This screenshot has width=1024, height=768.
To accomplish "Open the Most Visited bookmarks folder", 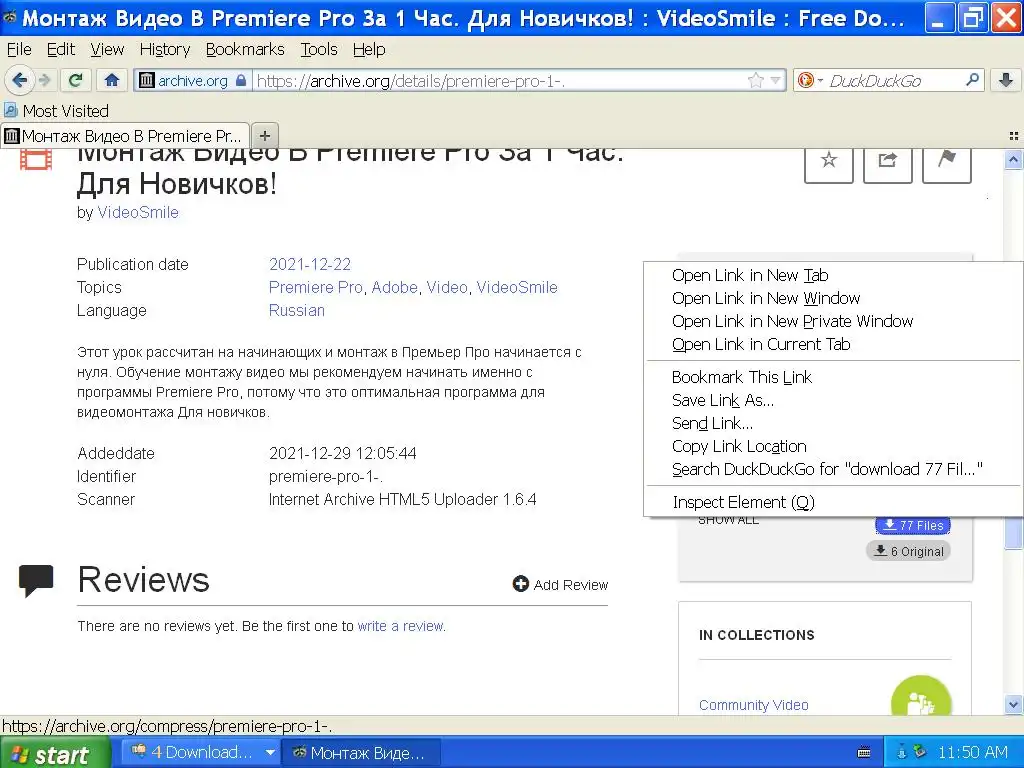I will 56,111.
